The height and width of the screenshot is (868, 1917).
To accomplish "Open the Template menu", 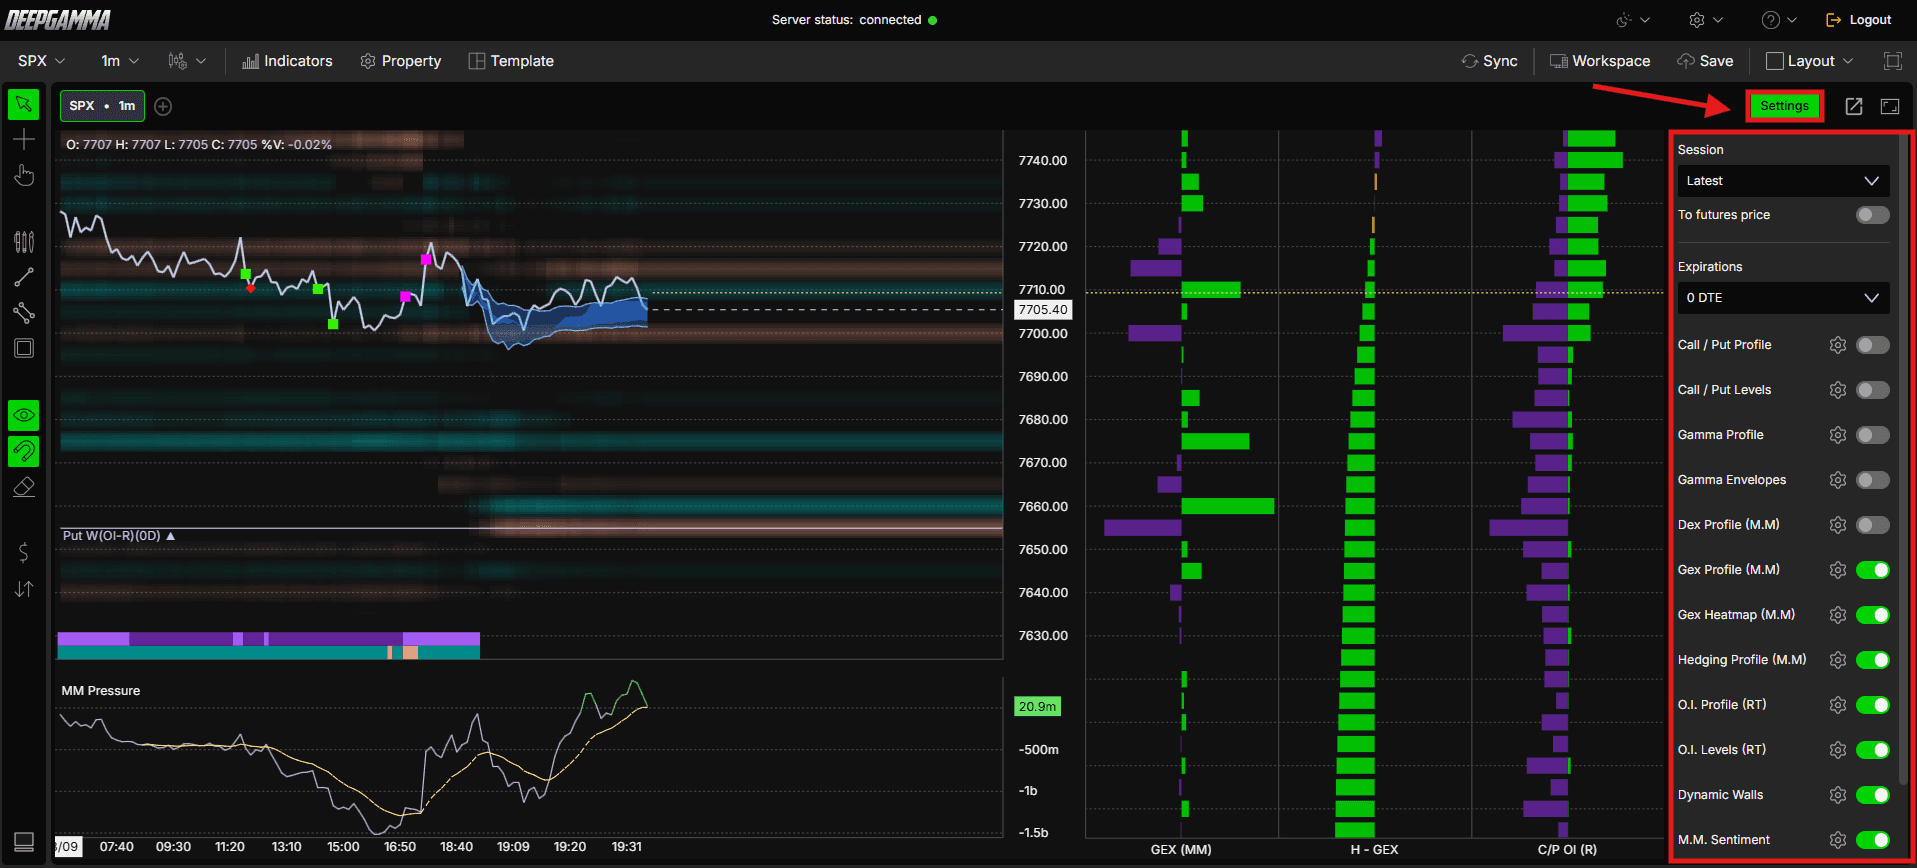I will (511, 61).
